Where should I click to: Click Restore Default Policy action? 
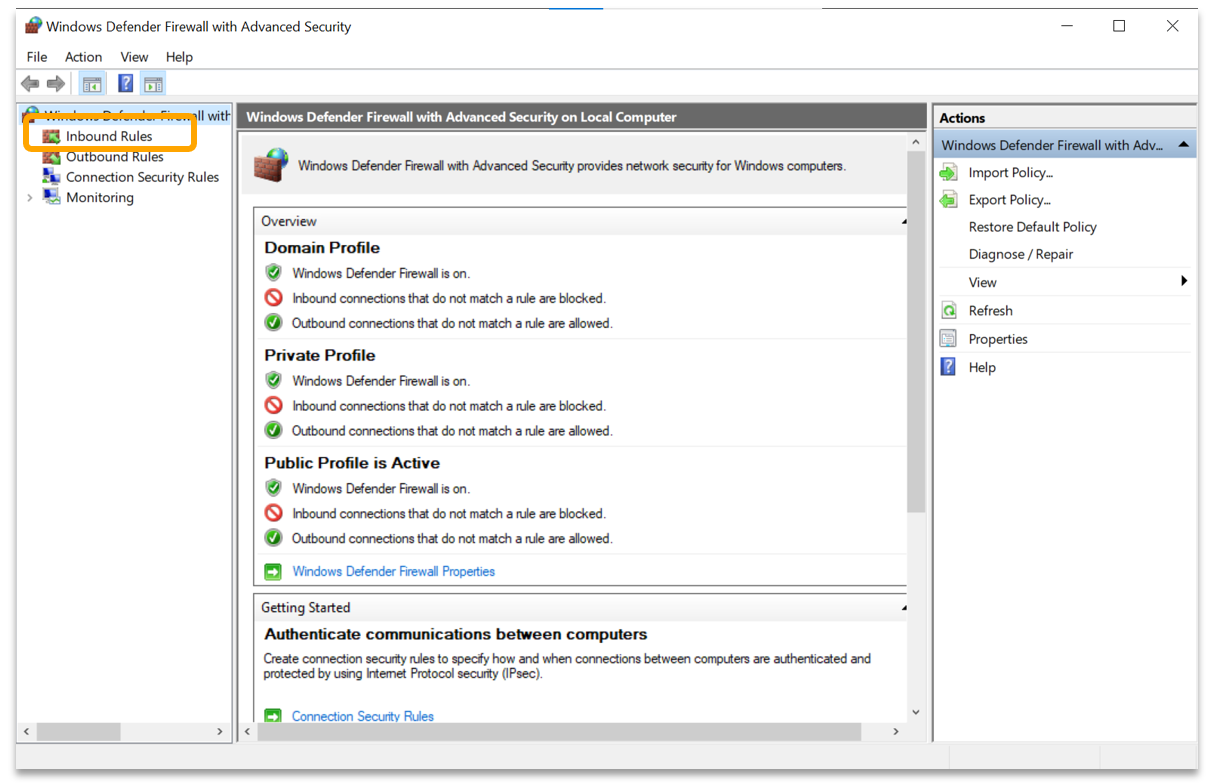pos(1032,227)
